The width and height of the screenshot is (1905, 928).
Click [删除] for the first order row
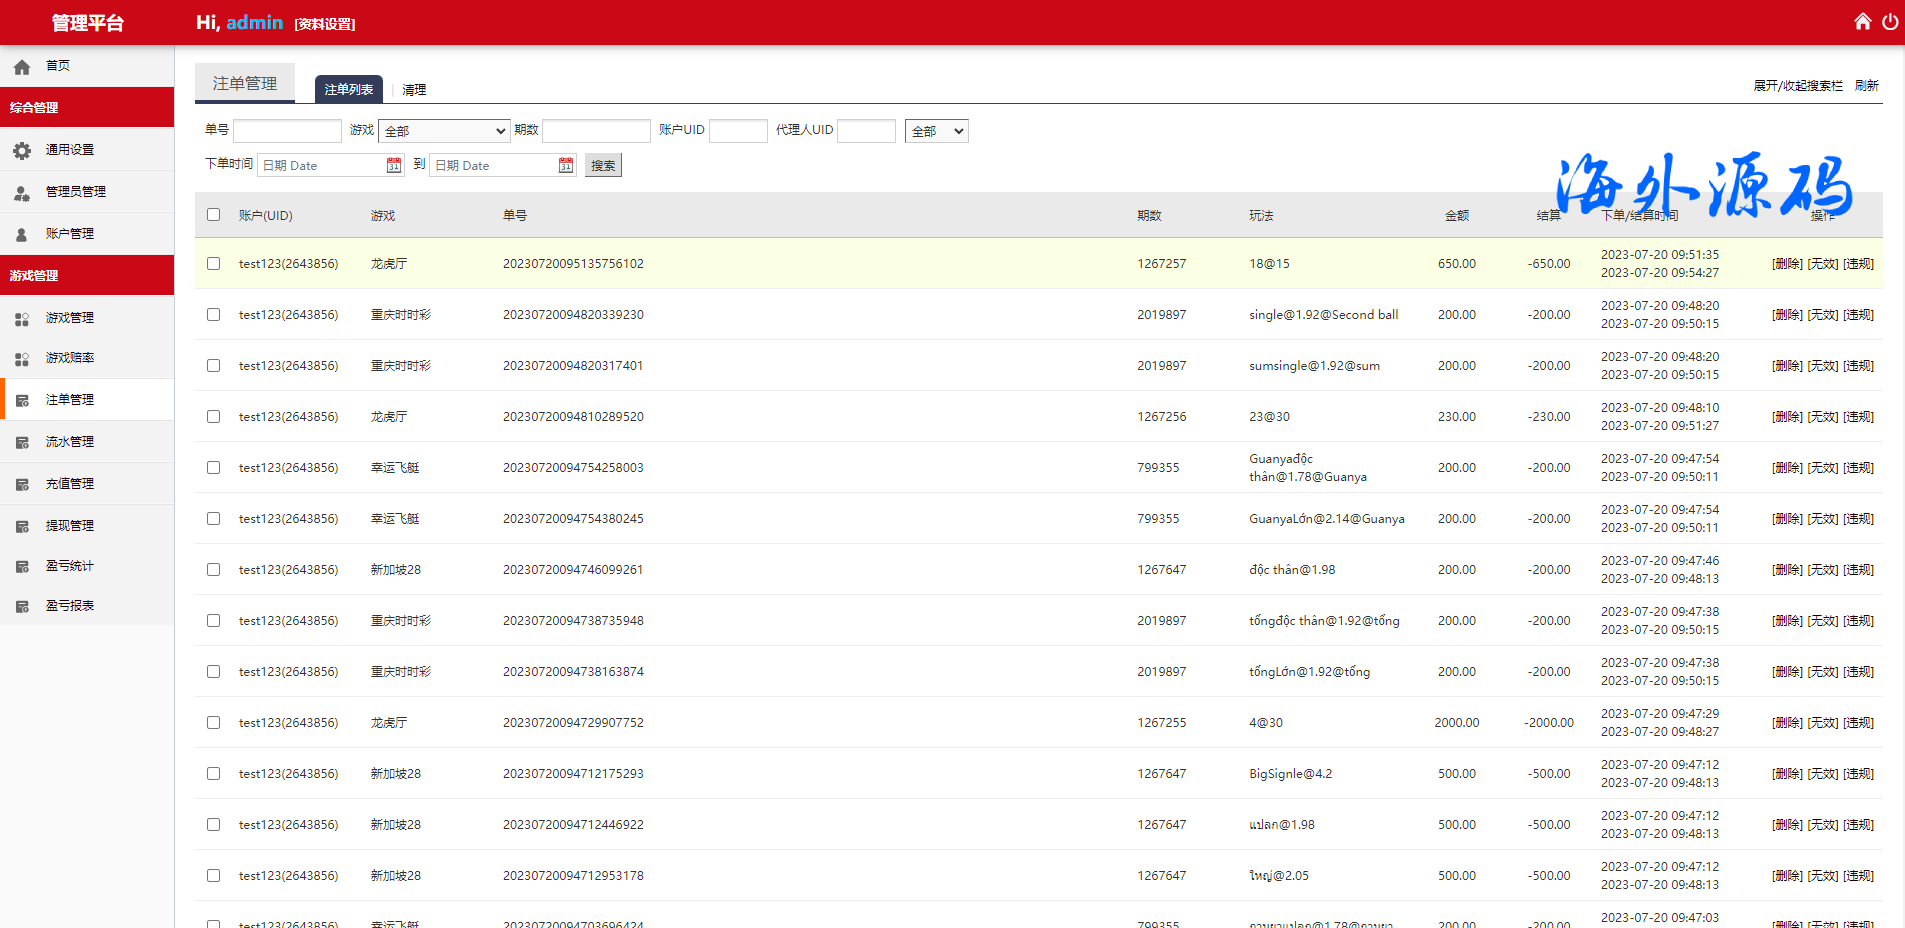[1787, 264]
